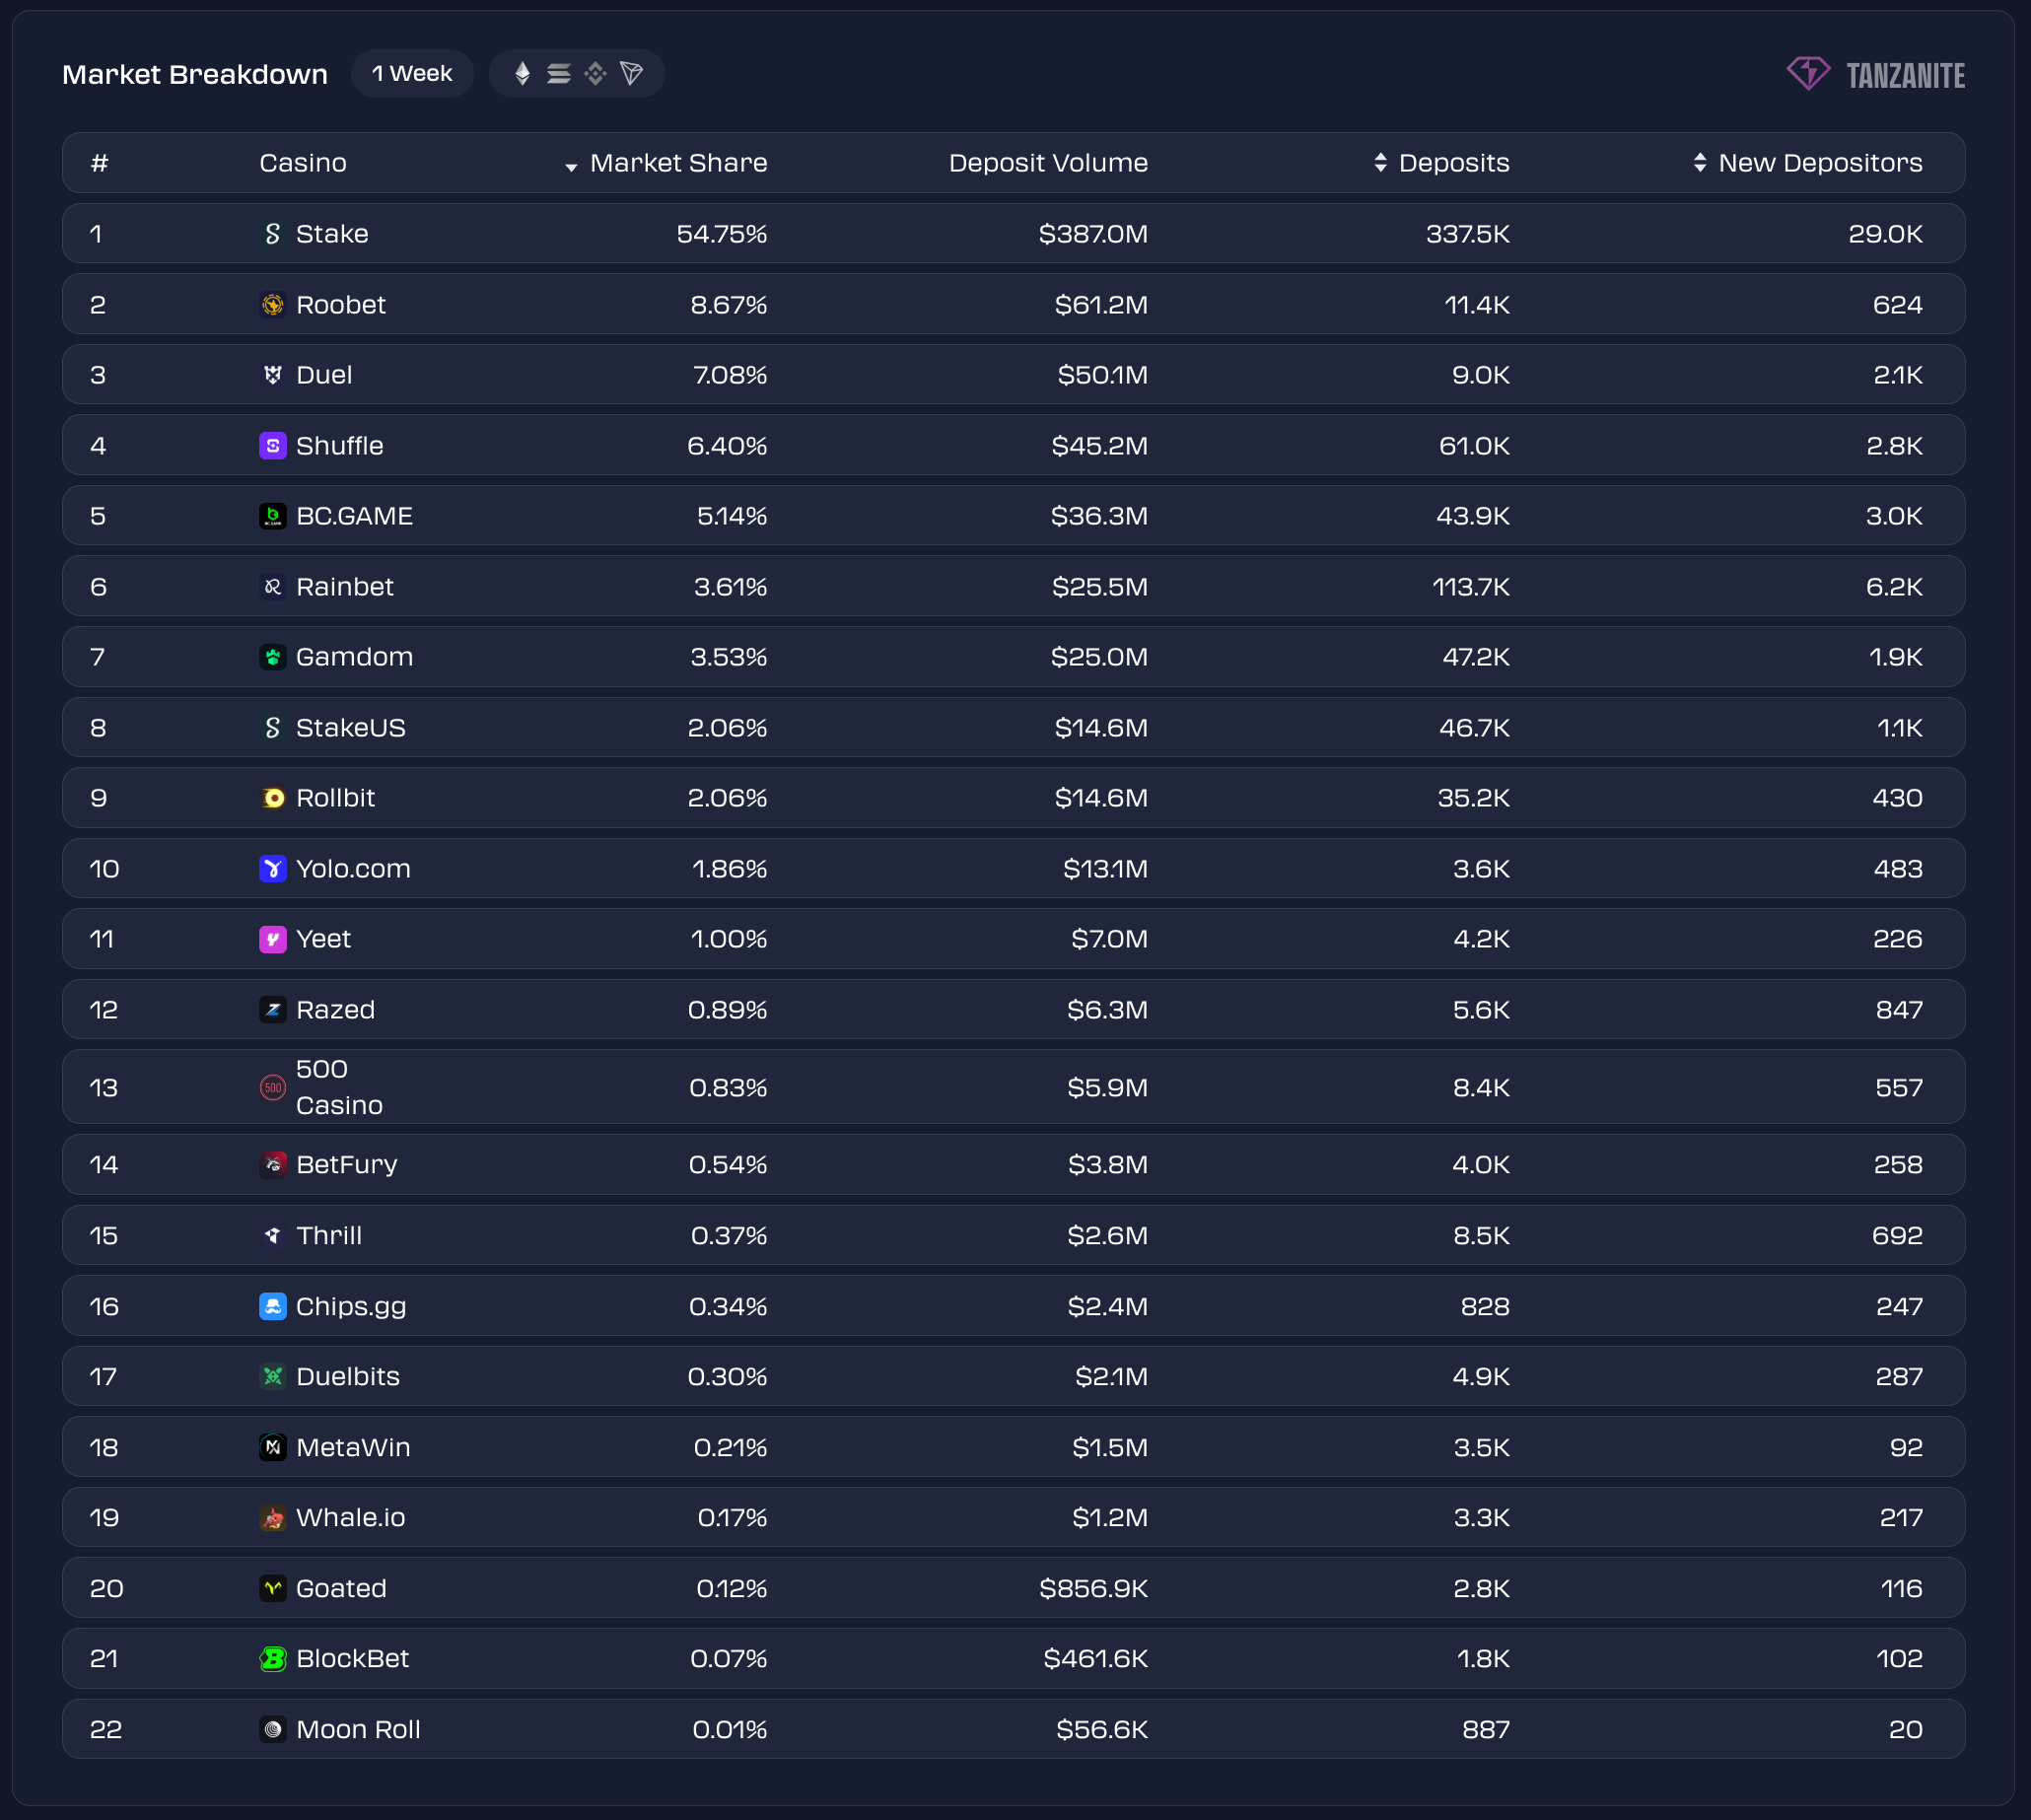Toggle the BNB chain filter icon
This screenshot has width=2031, height=1820.
tap(595, 74)
